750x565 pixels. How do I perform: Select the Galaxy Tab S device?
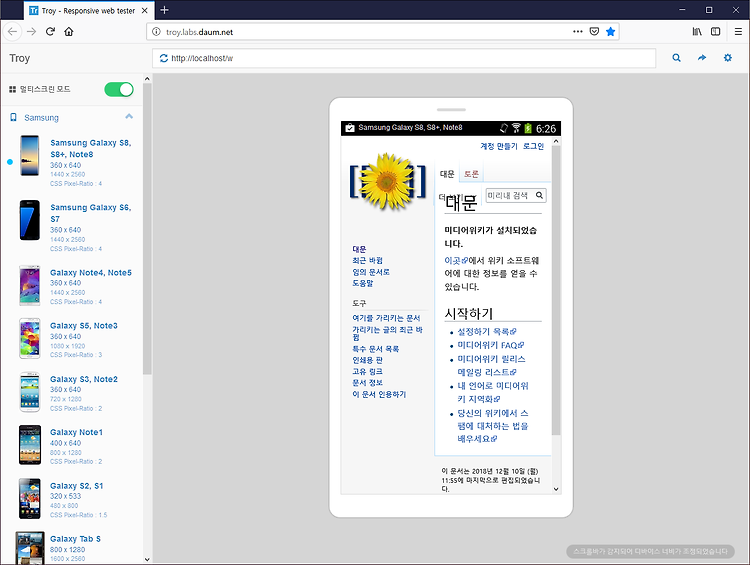[75, 539]
